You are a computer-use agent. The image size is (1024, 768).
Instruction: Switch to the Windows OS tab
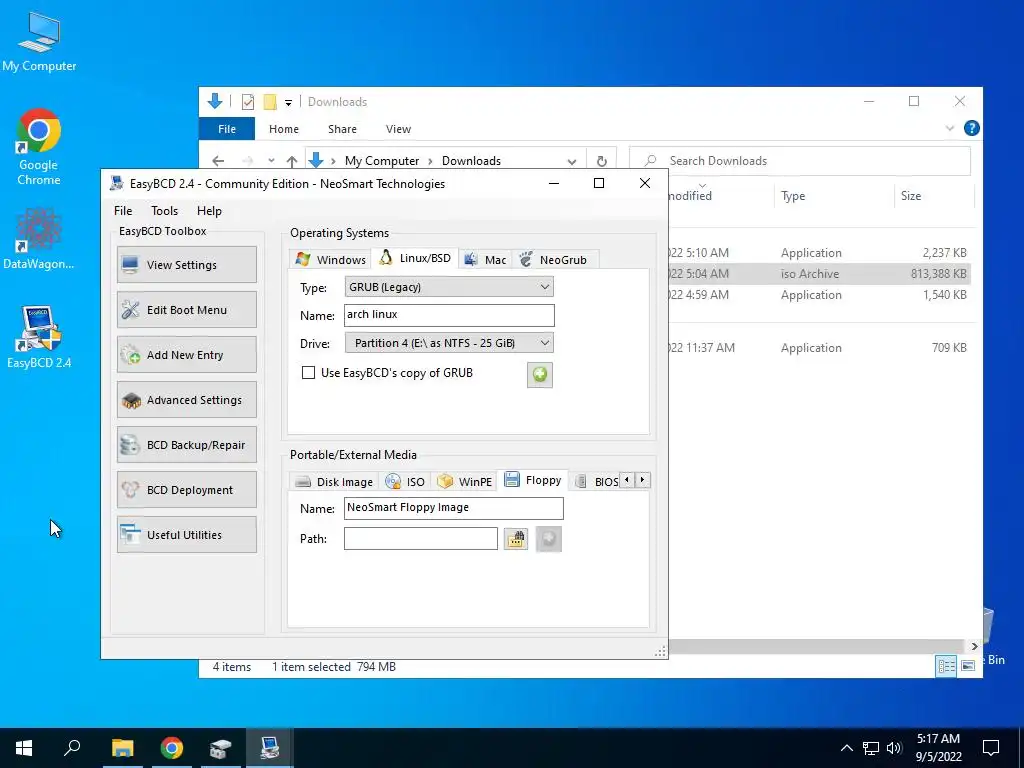click(331, 259)
